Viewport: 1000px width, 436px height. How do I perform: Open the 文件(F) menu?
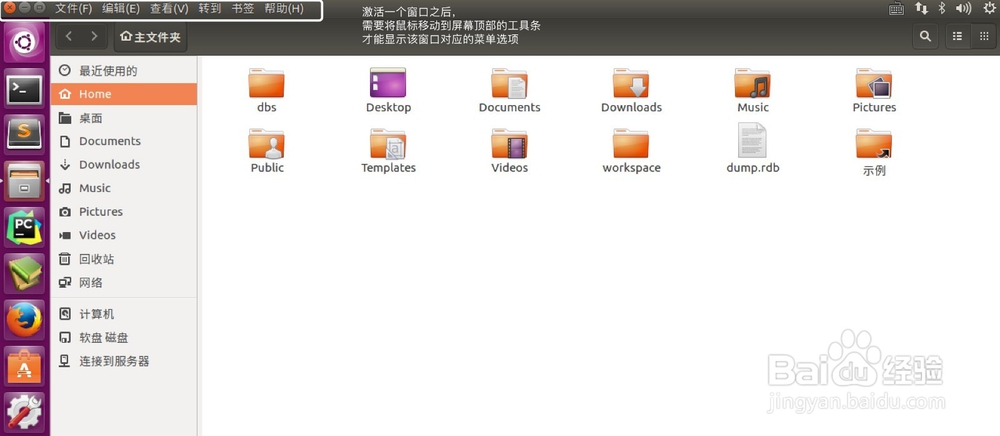click(74, 9)
